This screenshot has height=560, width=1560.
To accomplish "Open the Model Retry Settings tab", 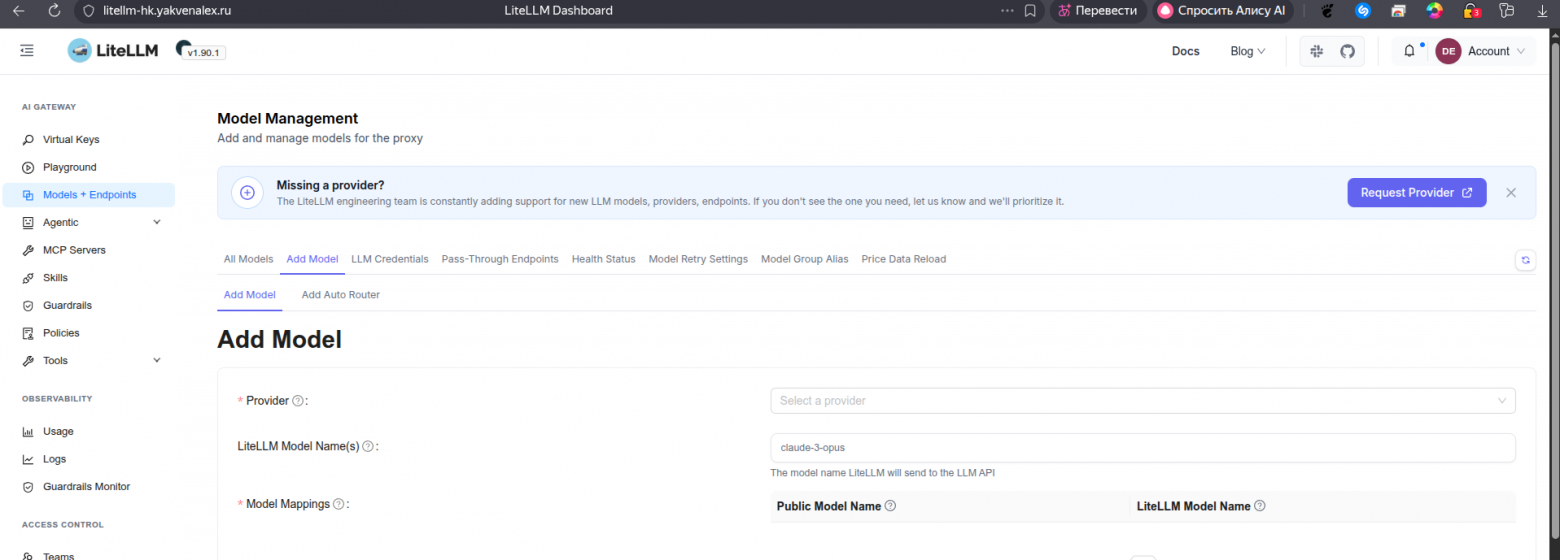I will [698, 259].
